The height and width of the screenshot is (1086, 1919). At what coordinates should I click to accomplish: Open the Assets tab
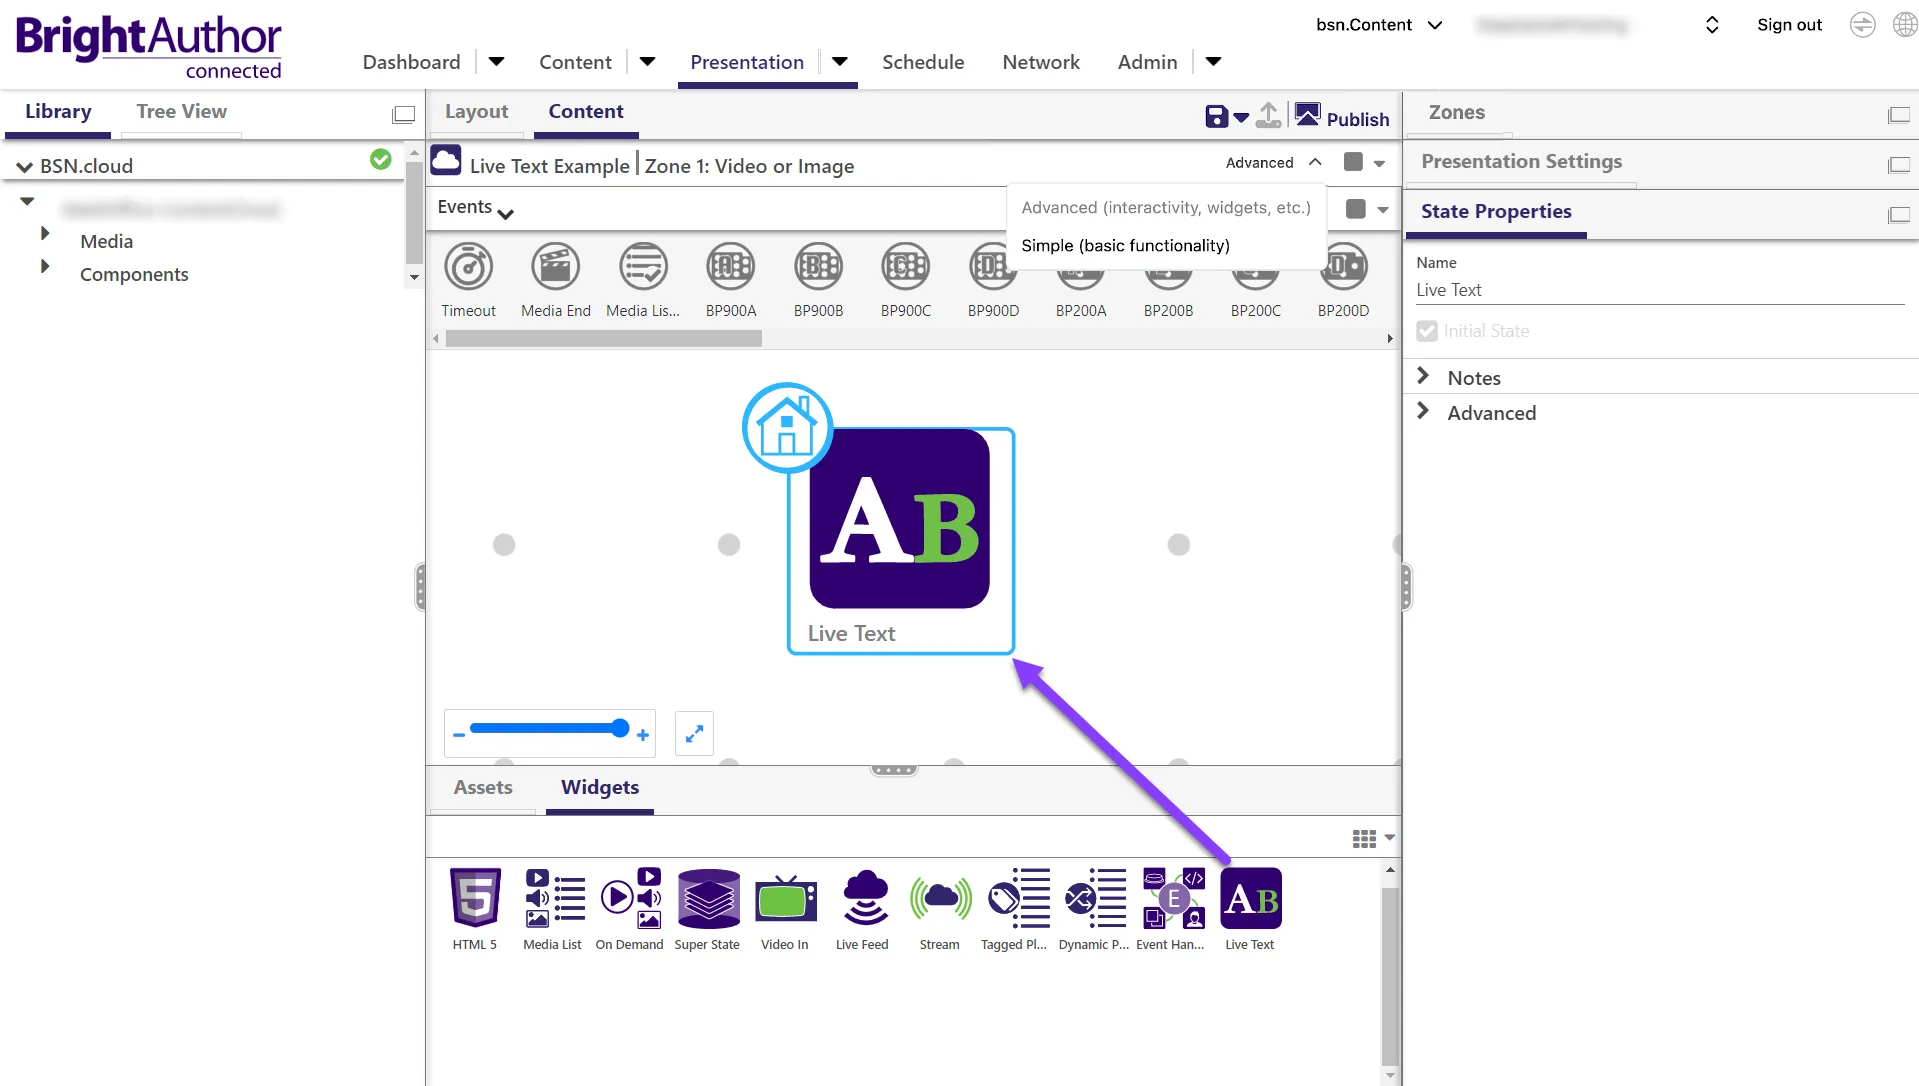pyautogui.click(x=483, y=787)
